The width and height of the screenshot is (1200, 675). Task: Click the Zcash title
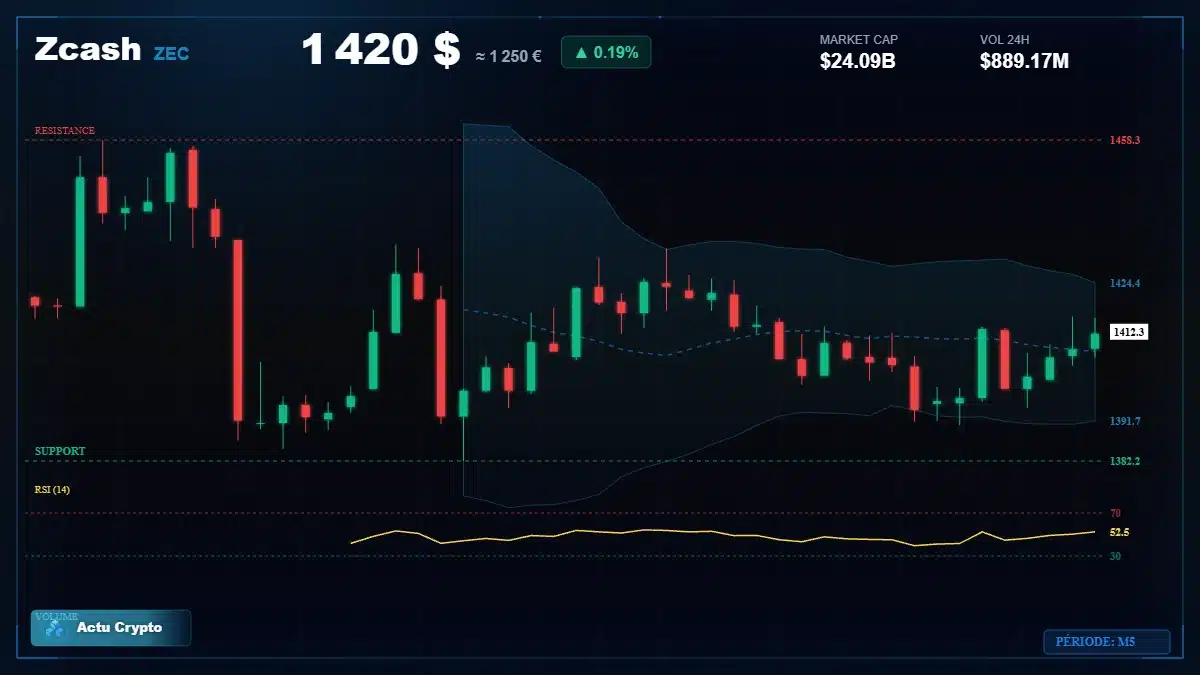[88, 49]
